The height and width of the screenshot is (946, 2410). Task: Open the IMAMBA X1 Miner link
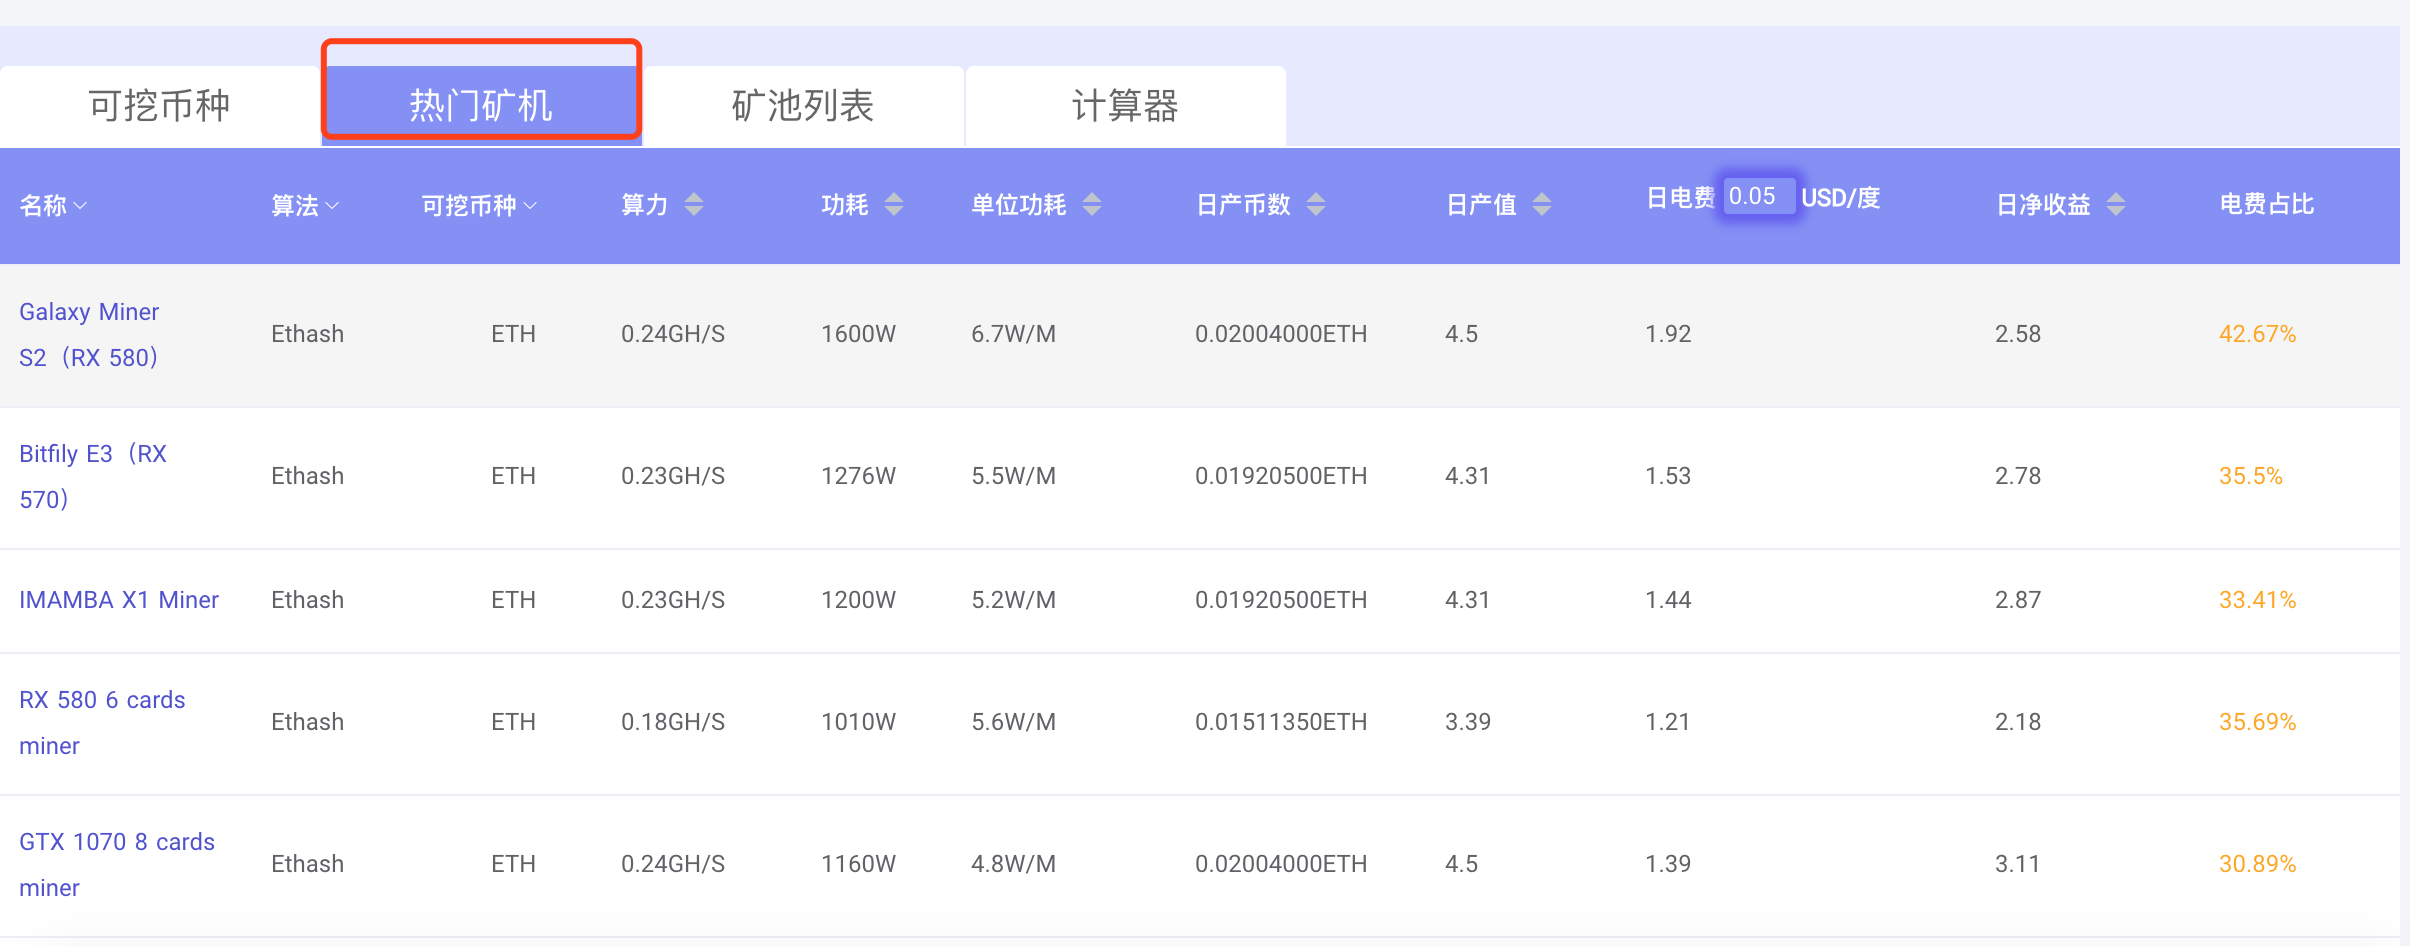click(119, 600)
